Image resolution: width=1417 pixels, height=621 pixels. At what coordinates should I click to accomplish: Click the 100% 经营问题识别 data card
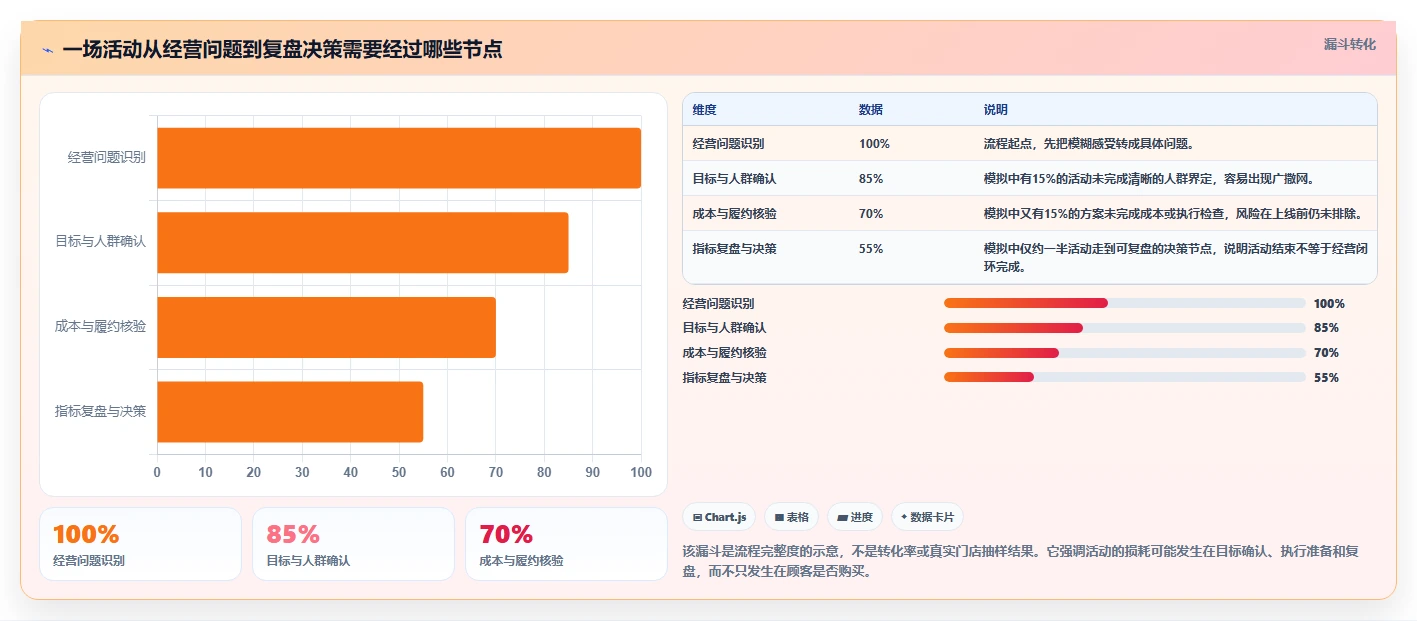[140, 544]
